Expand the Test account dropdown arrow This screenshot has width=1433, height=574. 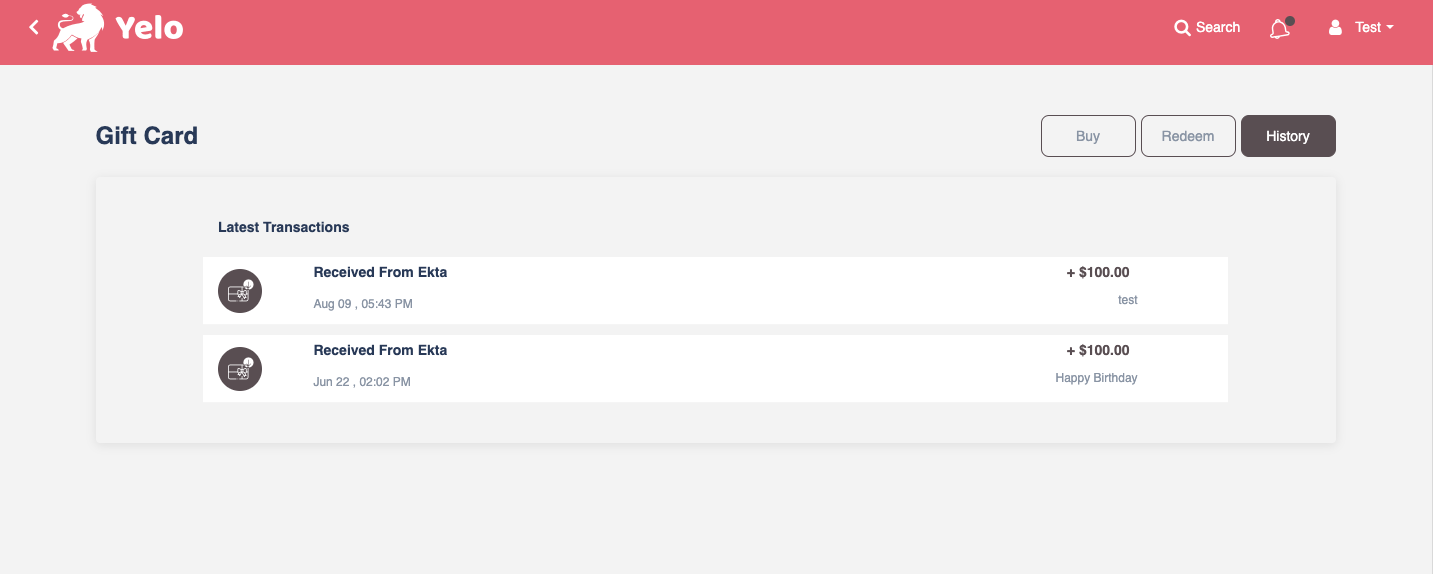(x=1390, y=28)
